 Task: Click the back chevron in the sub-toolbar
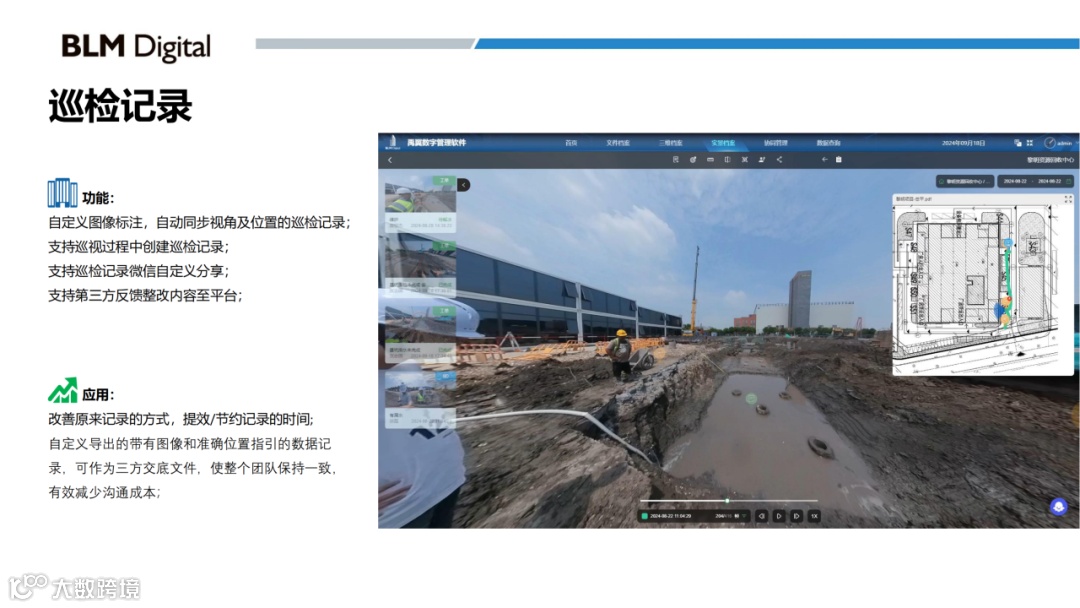[390, 160]
